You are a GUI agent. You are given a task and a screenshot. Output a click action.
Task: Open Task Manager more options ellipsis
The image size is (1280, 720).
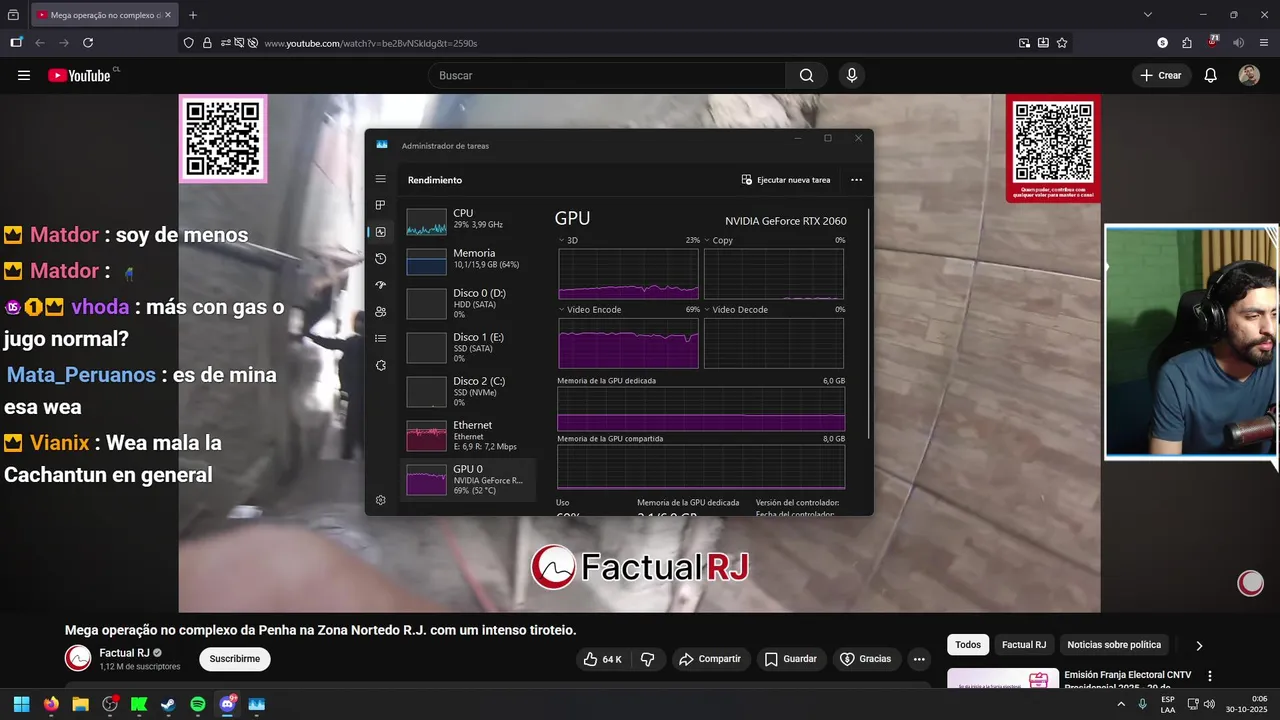tap(856, 180)
